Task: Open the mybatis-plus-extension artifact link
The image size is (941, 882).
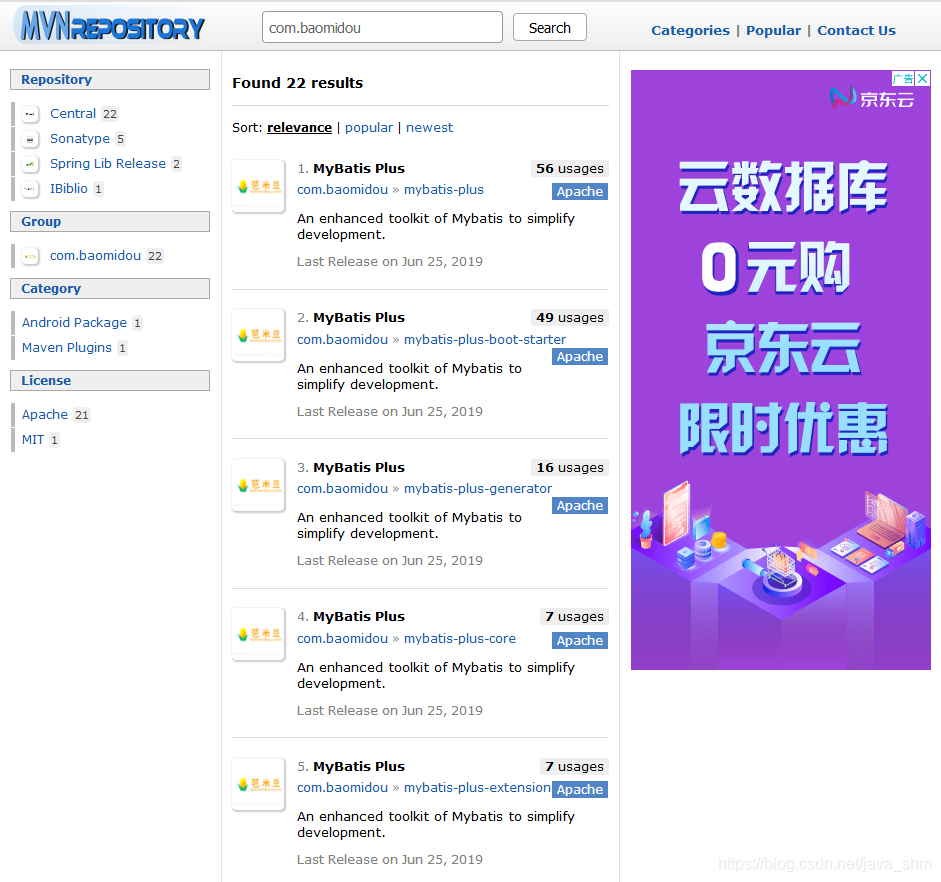Action: tap(477, 788)
